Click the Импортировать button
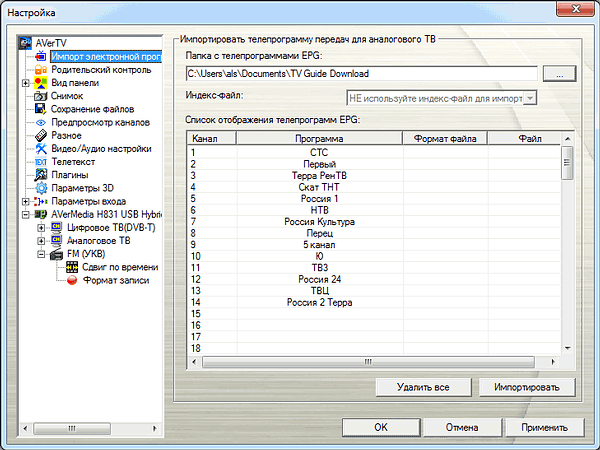The image size is (600, 450). tap(527, 387)
